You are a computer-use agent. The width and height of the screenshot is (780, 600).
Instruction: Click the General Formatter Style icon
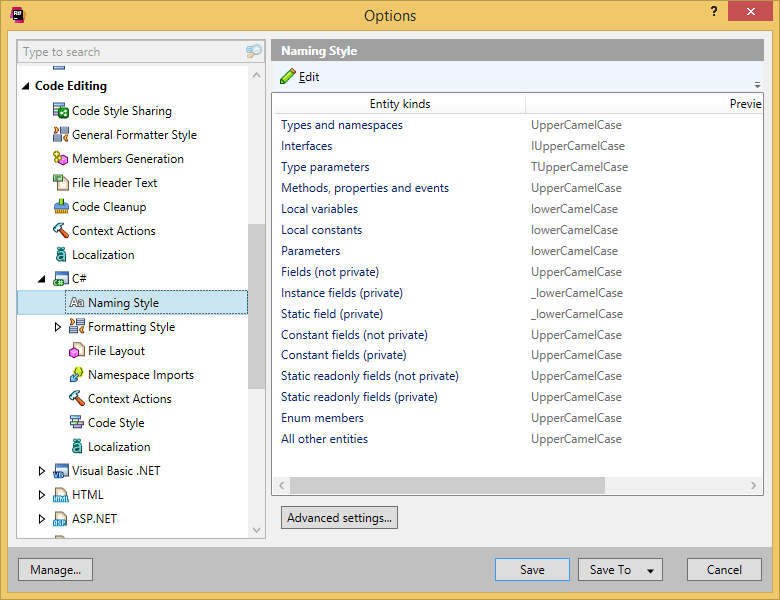click(x=60, y=135)
